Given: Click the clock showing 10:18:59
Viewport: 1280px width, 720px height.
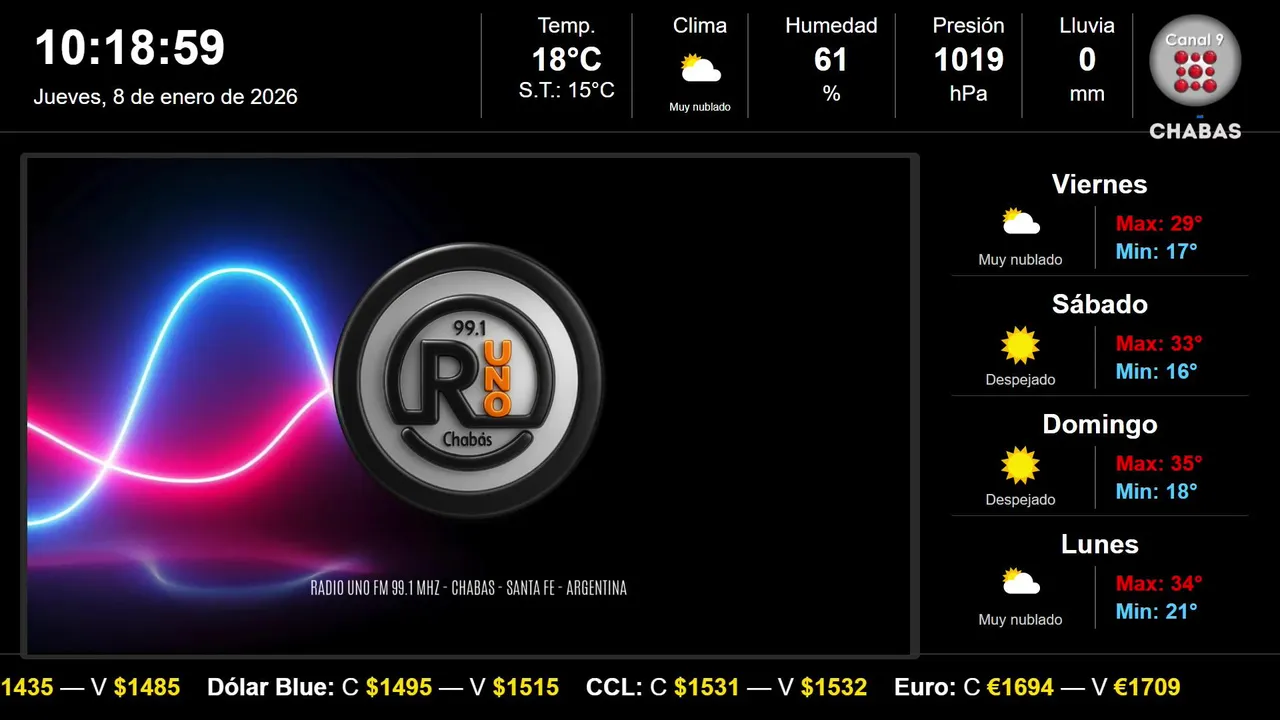Looking at the screenshot, I should pos(130,48).
